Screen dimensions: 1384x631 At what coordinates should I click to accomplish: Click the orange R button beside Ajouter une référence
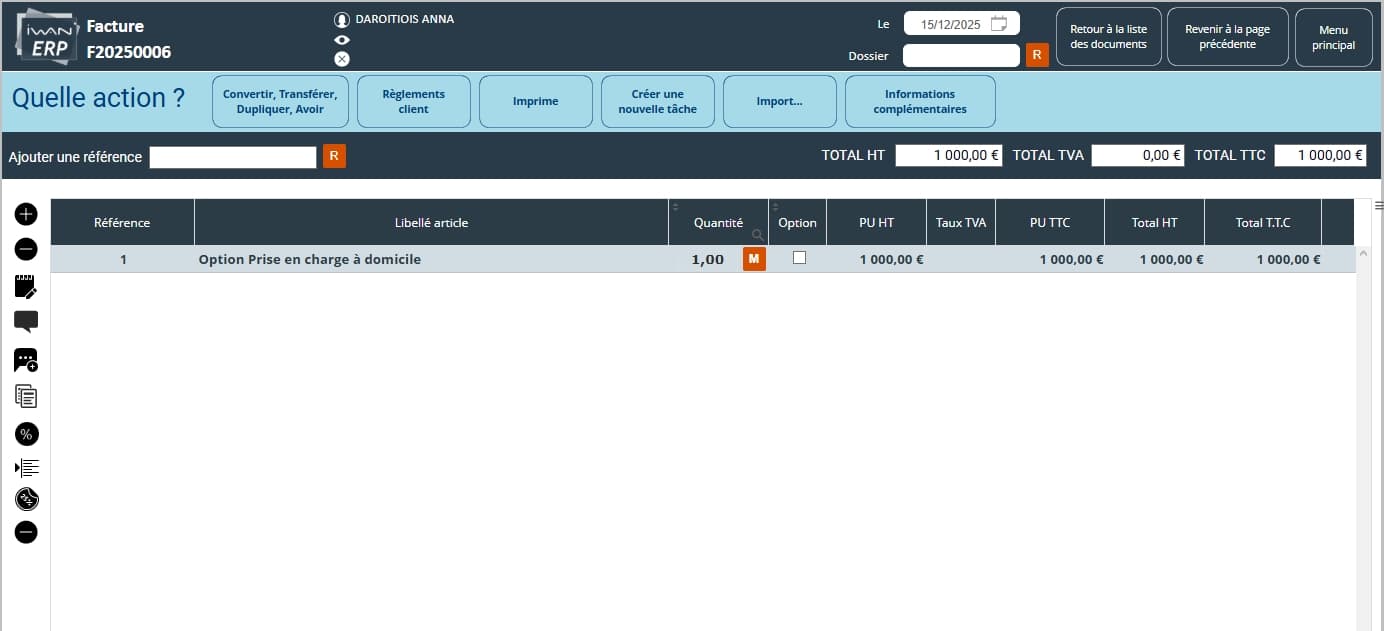(x=334, y=156)
